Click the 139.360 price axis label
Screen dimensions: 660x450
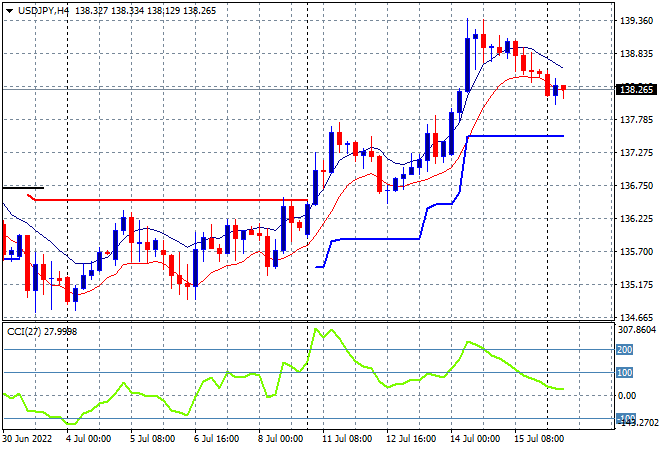pyautogui.click(x=636, y=21)
